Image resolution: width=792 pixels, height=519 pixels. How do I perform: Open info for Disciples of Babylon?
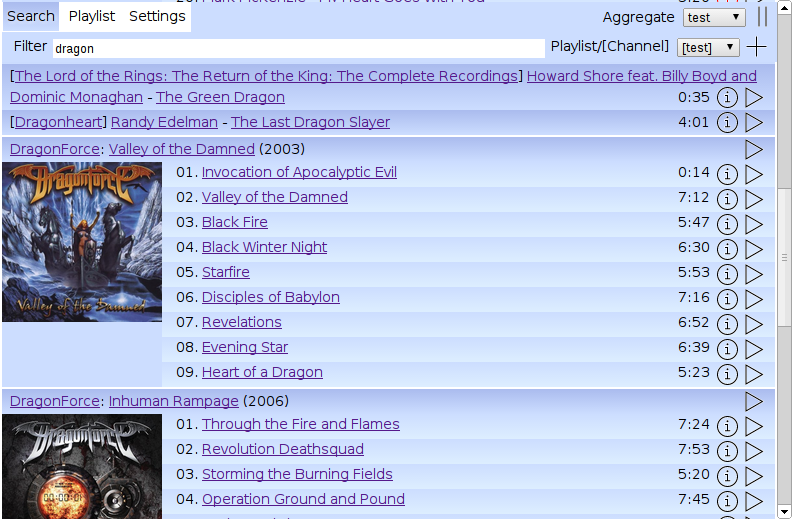click(727, 299)
